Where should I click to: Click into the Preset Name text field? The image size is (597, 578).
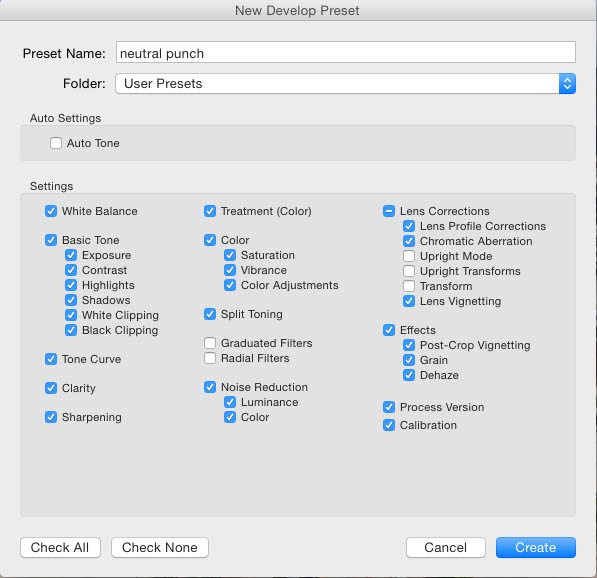pyautogui.click(x=346, y=53)
